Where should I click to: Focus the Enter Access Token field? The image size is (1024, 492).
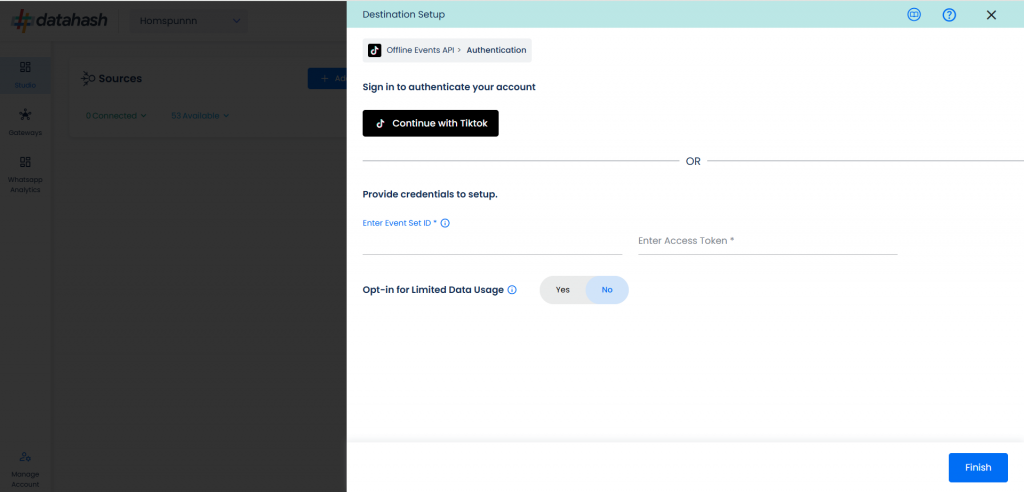767,241
